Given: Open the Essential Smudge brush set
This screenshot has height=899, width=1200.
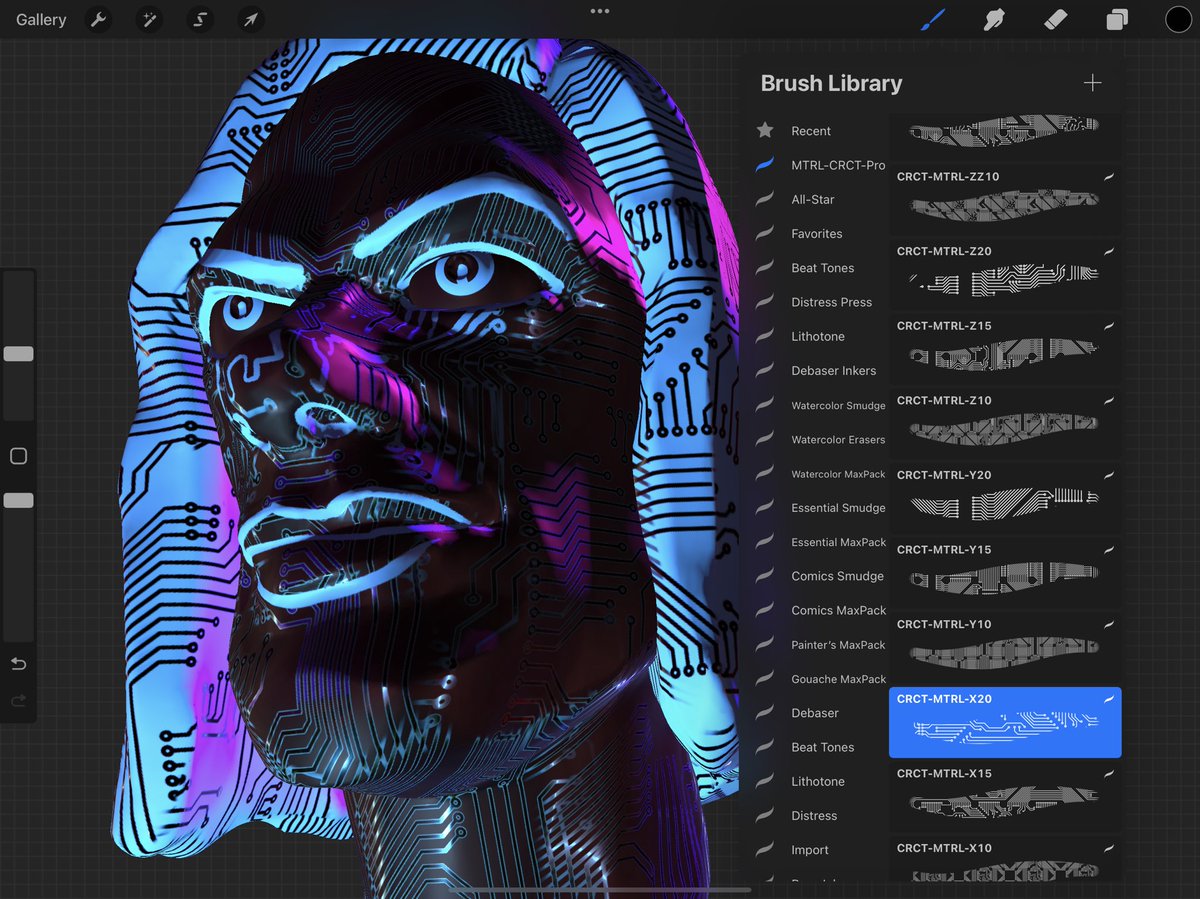Looking at the screenshot, I should pyautogui.click(x=839, y=508).
